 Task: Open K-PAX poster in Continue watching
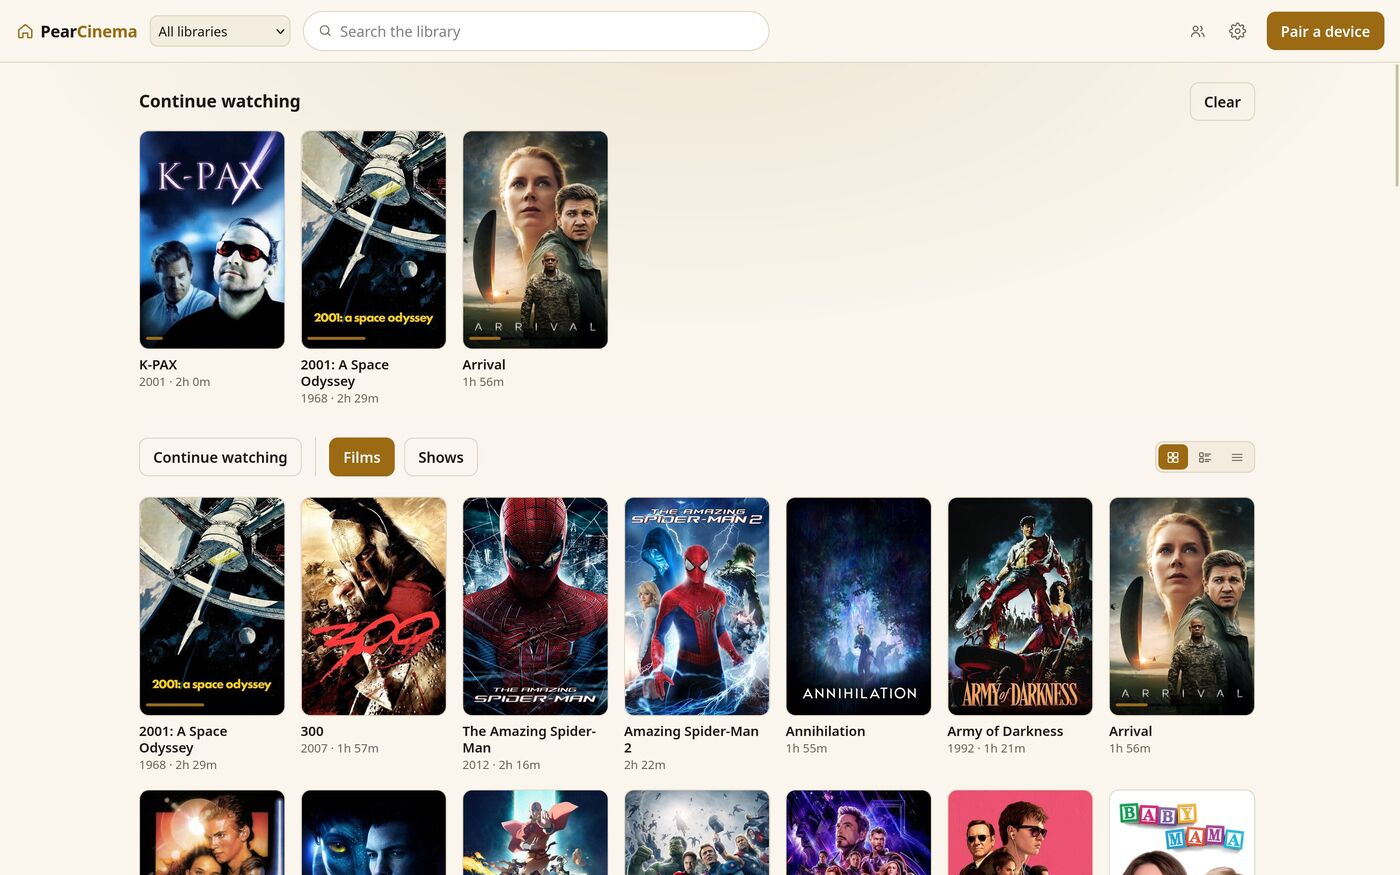pyautogui.click(x=212, y=240)
